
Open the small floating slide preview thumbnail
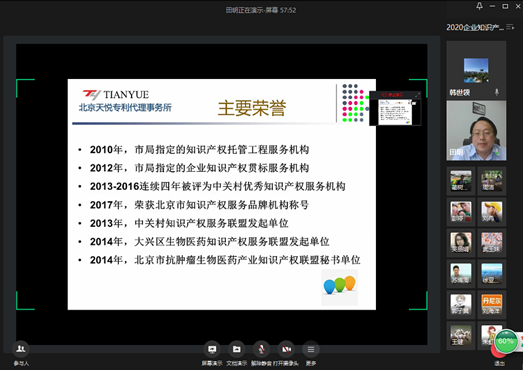394,112
